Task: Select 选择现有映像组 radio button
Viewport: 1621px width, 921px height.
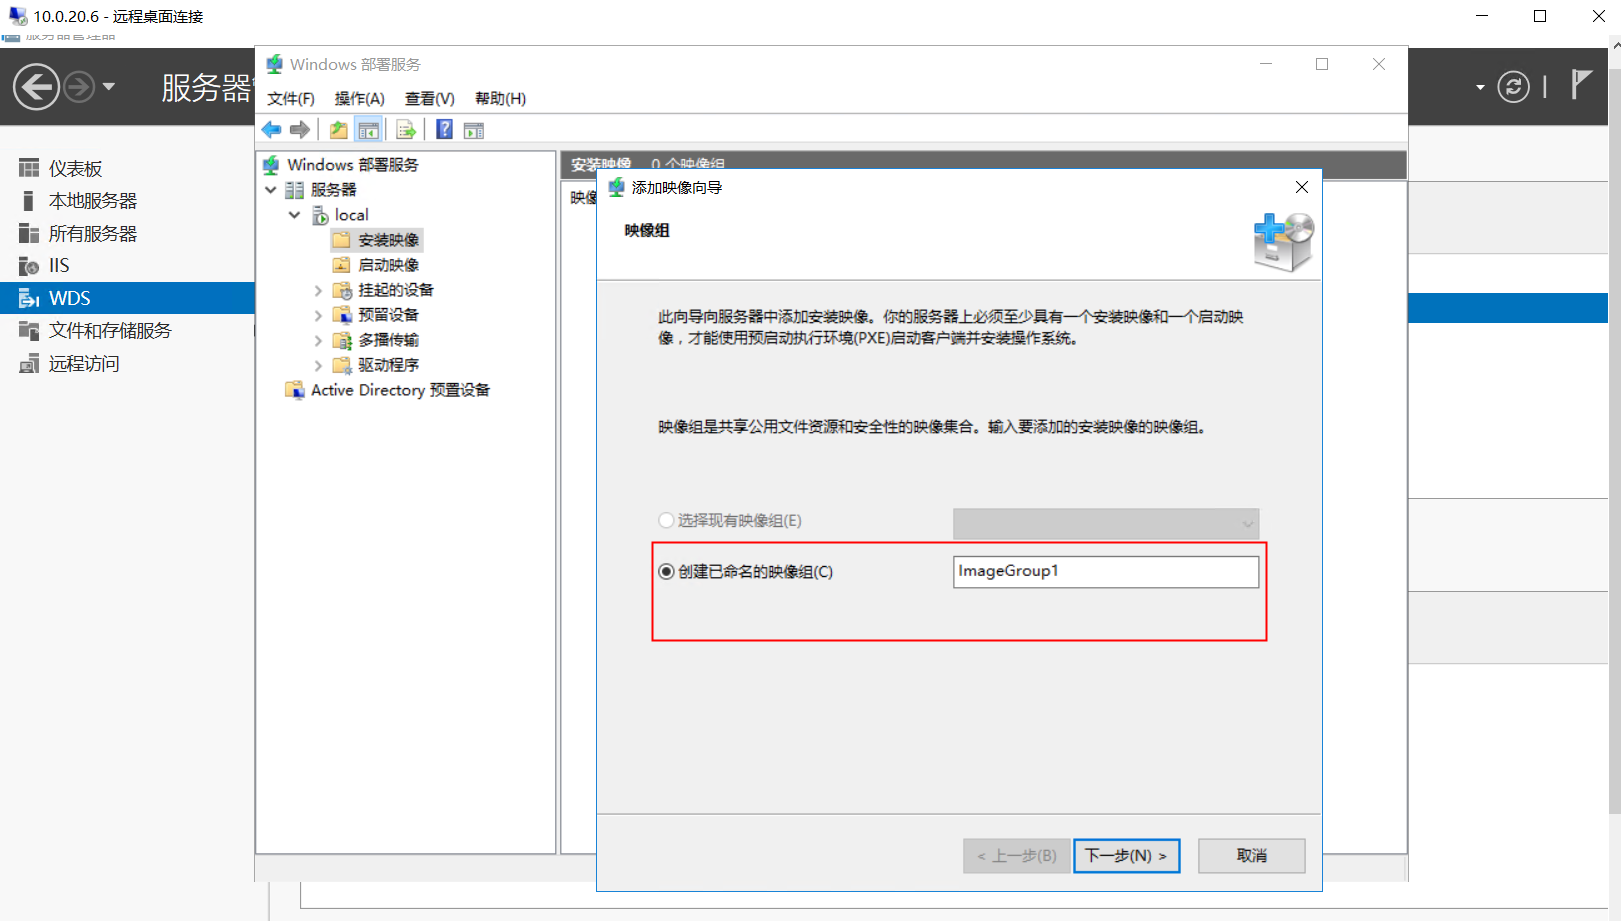Action: click(x=666, y=520)
